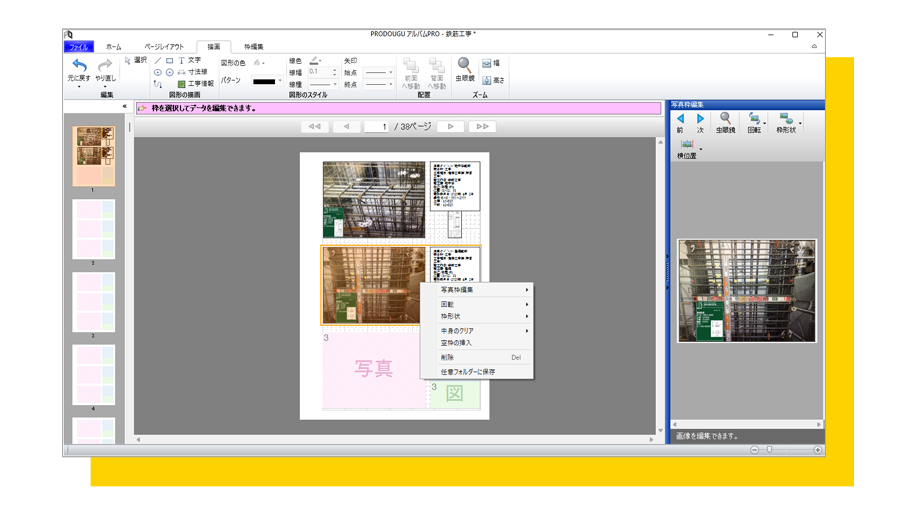Fit page to 高さ height

pos(492,80)
